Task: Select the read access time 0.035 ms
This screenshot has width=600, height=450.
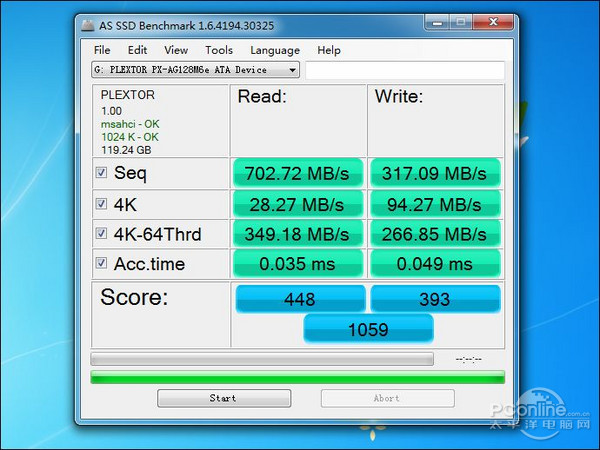Action: click(x=298, y=264)
